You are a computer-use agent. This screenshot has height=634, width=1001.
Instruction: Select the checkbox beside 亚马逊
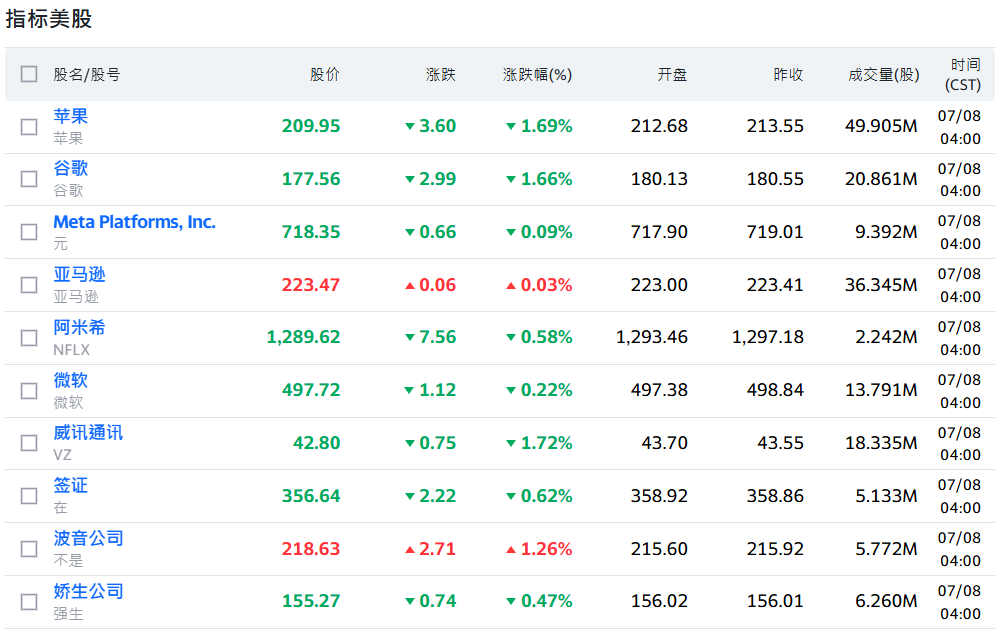(x=29, y=285)
